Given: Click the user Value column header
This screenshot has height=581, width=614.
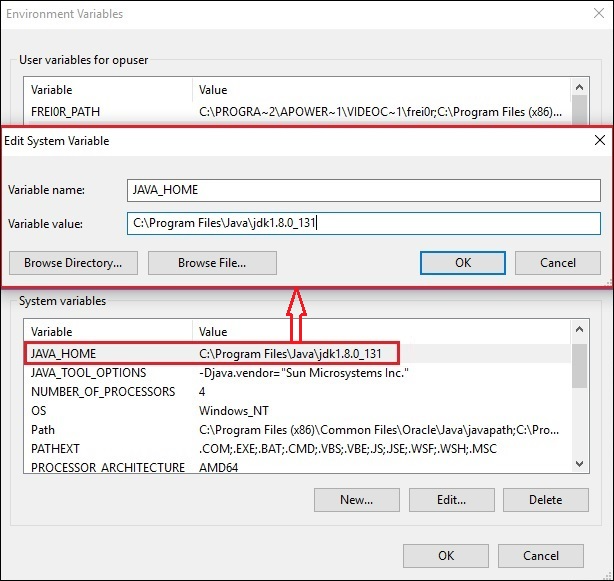Looking at the screenshot, I should click(381, 90).
